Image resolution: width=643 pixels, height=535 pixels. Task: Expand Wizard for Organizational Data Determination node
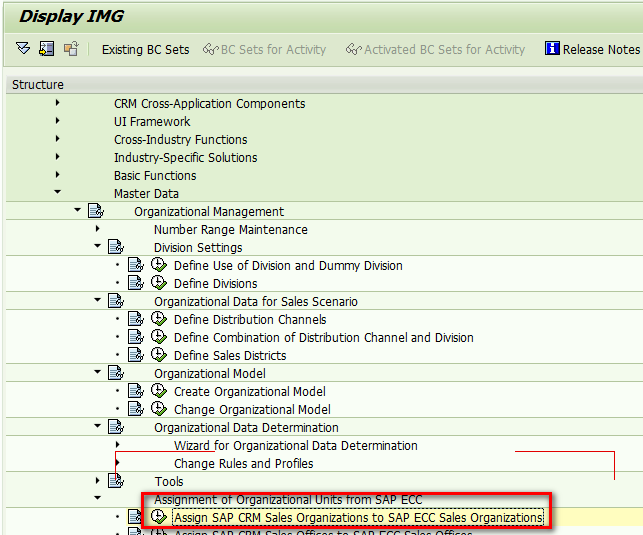(118, 444)
